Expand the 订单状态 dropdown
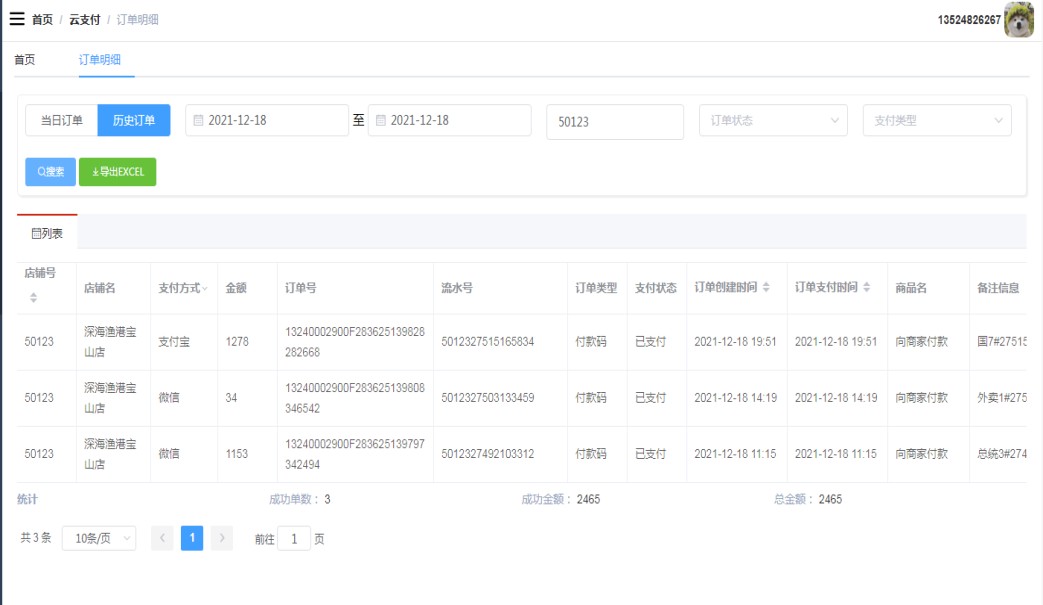 pos(773,120)
